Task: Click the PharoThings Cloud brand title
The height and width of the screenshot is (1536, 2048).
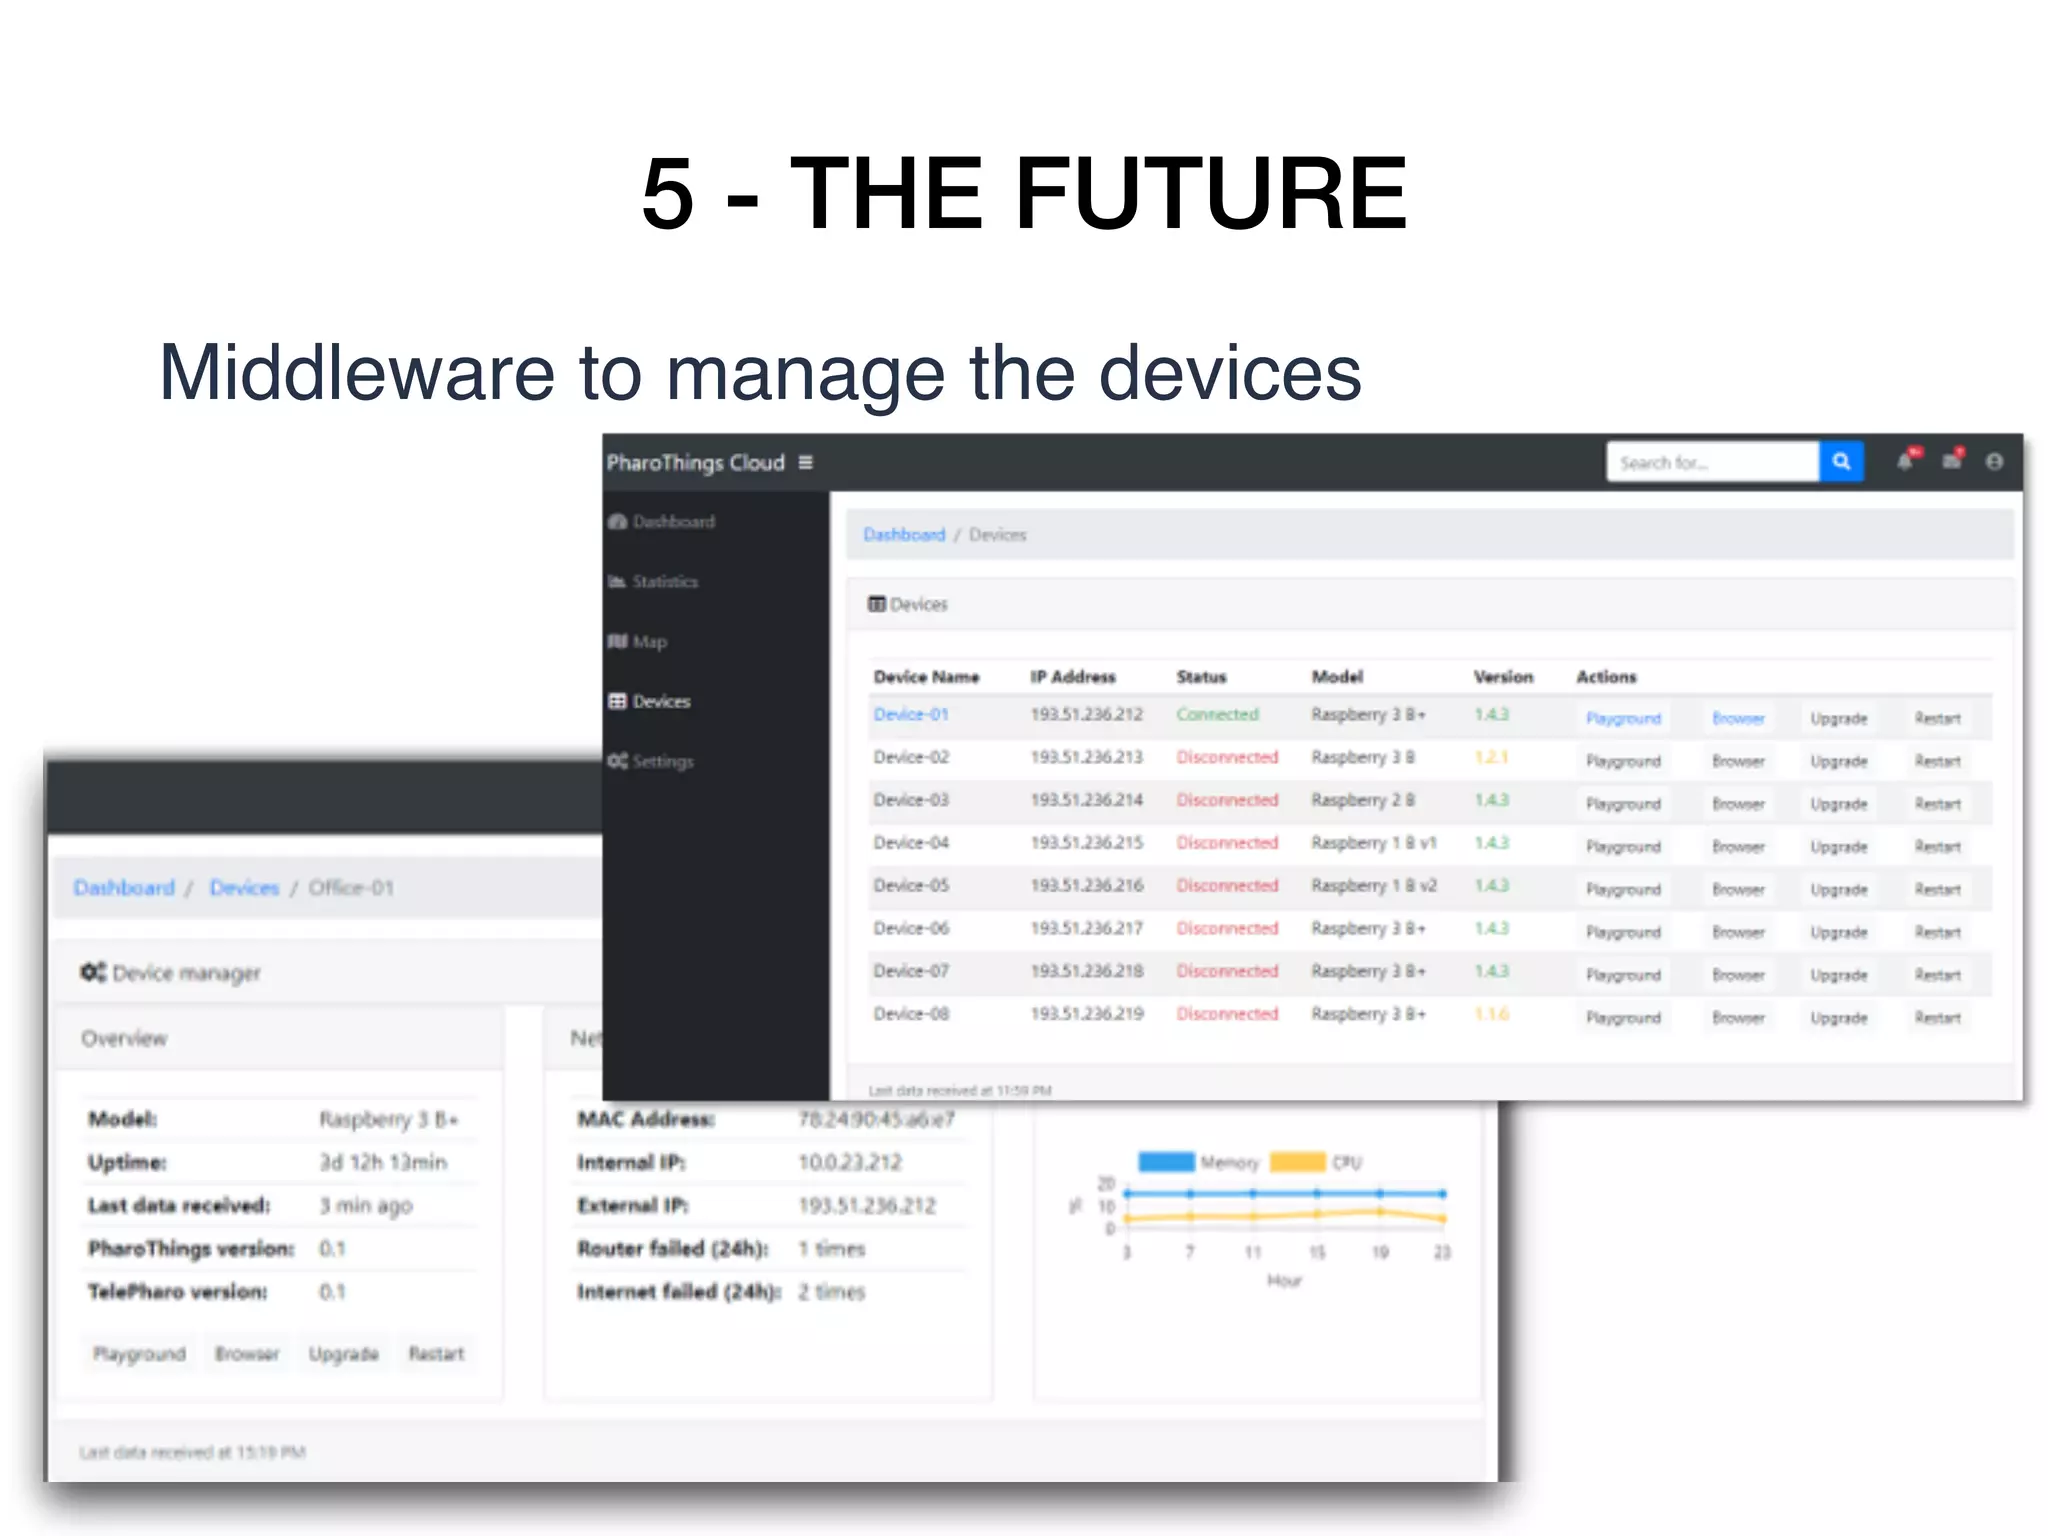Action: point(695,463)
